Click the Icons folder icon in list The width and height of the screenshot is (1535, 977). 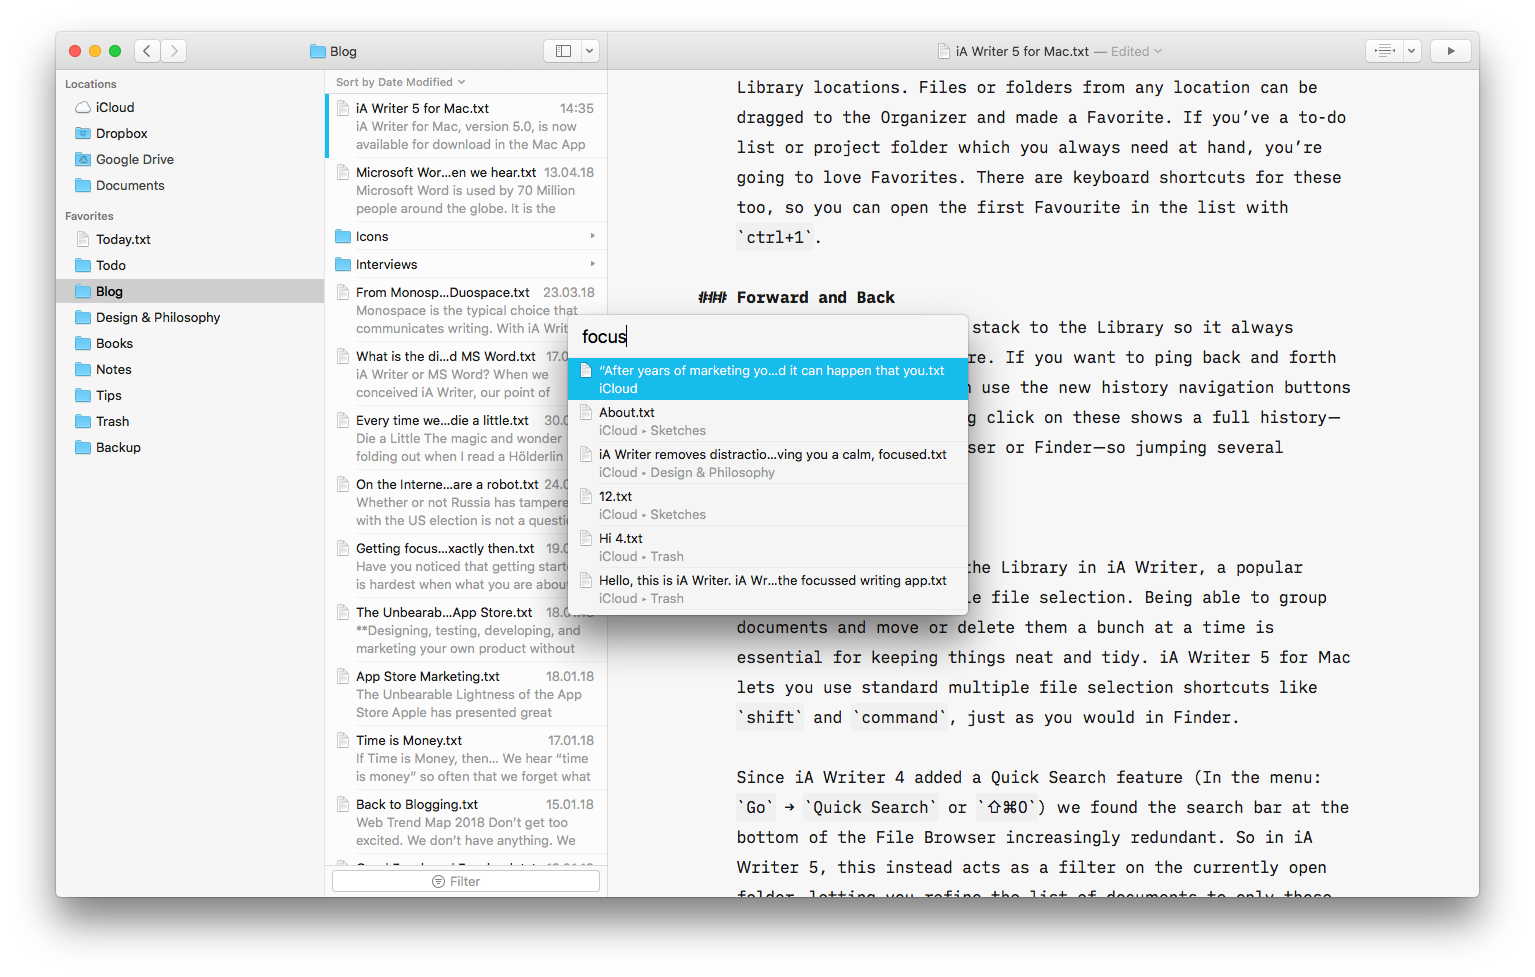click(343, 236)
